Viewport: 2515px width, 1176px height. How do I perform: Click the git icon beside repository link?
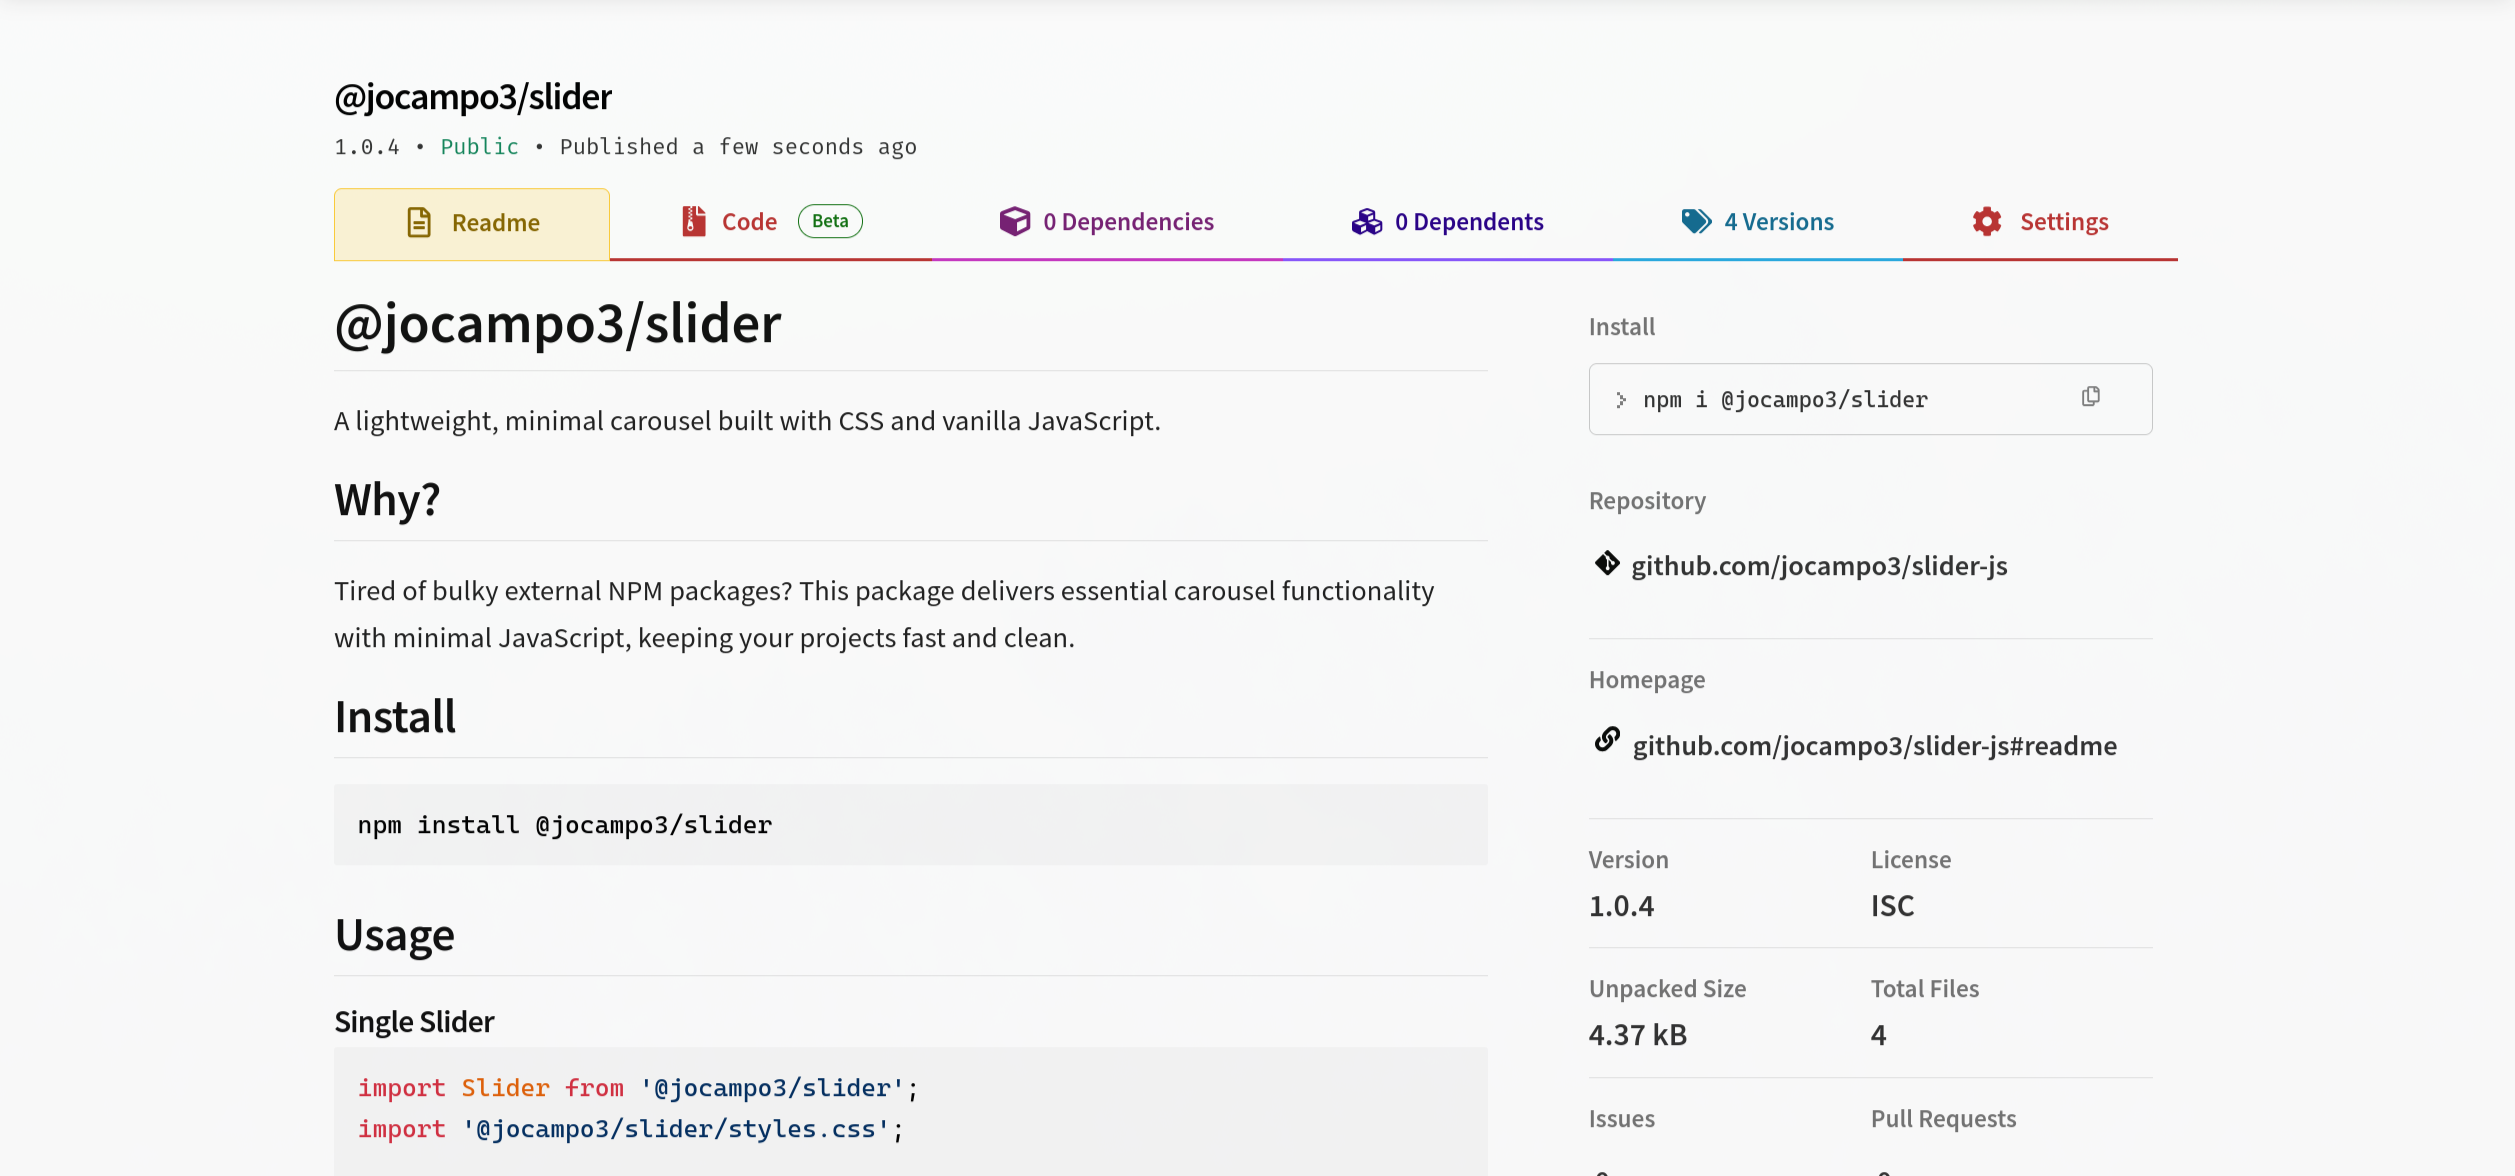coord(1606,563)
